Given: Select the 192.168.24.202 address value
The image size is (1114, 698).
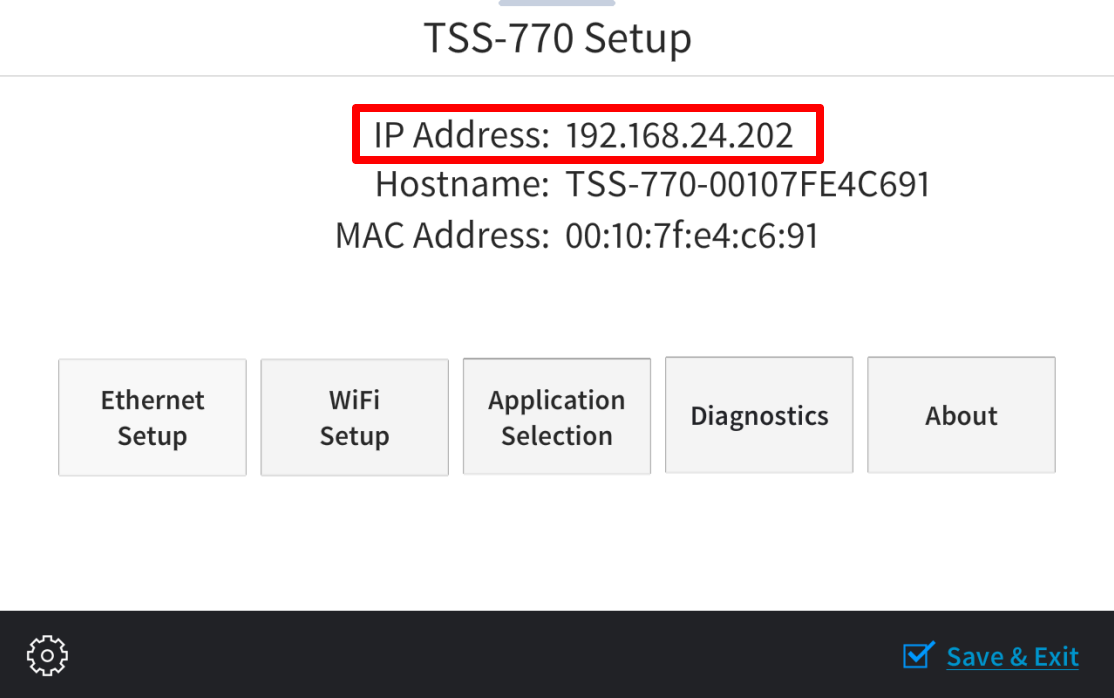Looking at the screenshot, I should click(679, 135).
